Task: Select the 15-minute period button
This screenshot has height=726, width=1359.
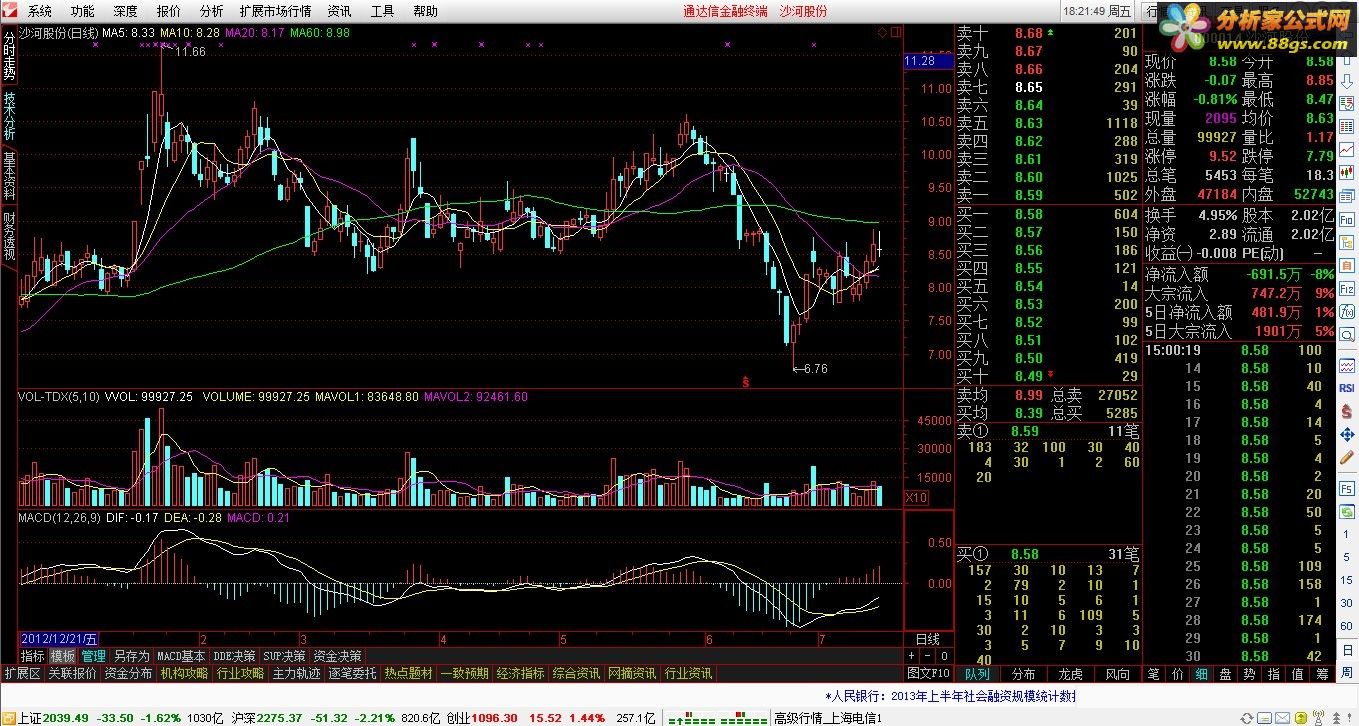Action: [1347, 580]
